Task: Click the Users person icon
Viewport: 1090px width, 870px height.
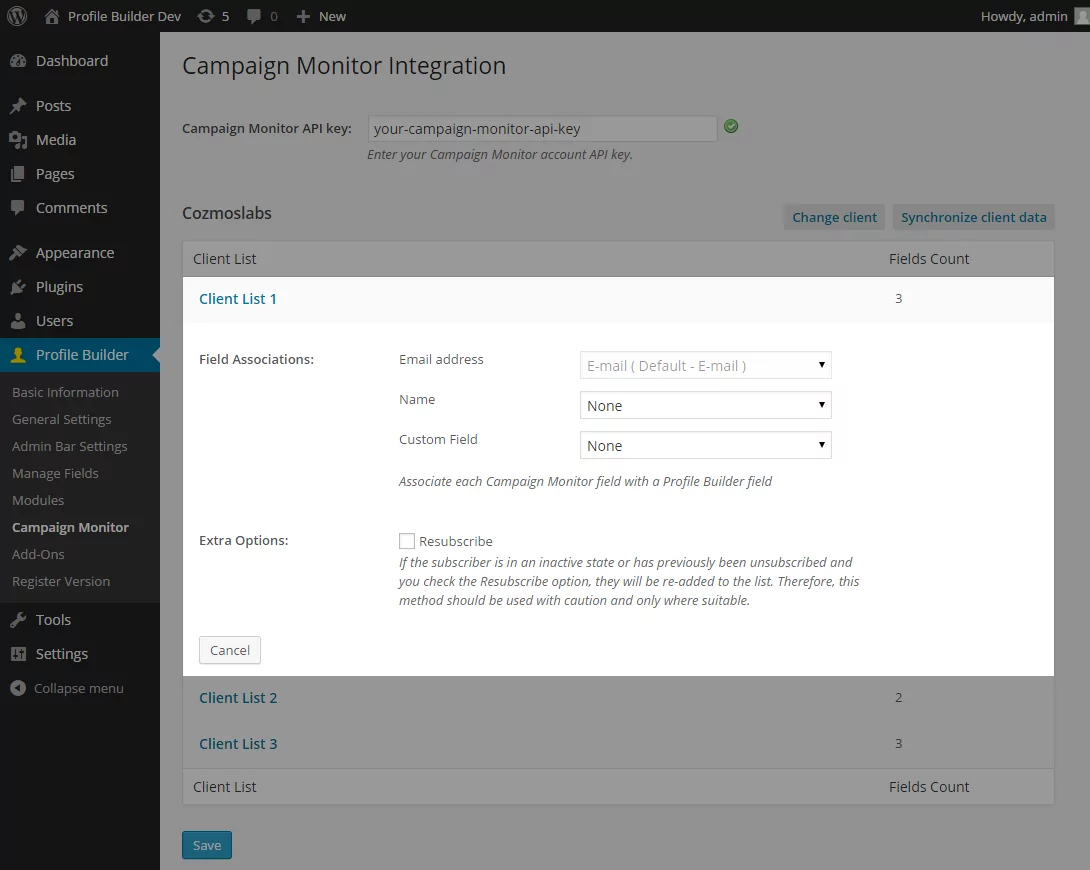Action: coord(18,321)
